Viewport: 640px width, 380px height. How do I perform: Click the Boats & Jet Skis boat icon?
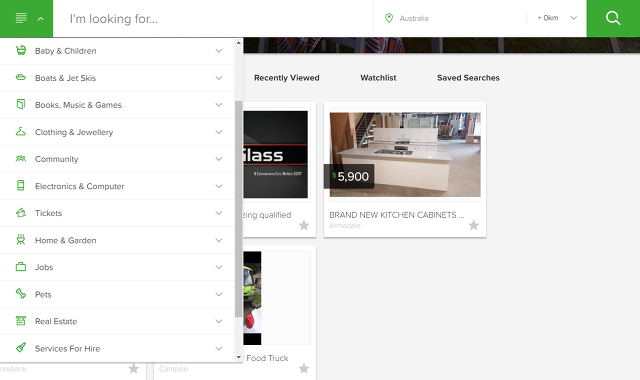21,78
